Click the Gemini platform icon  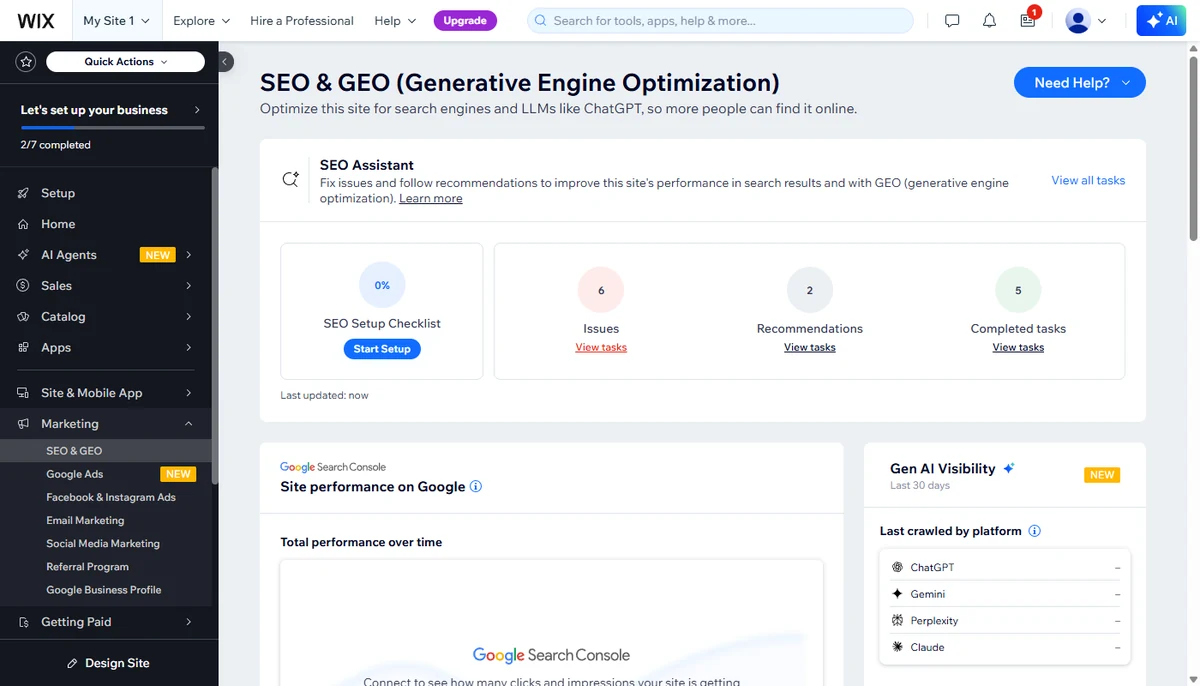[x=897, y=594]
